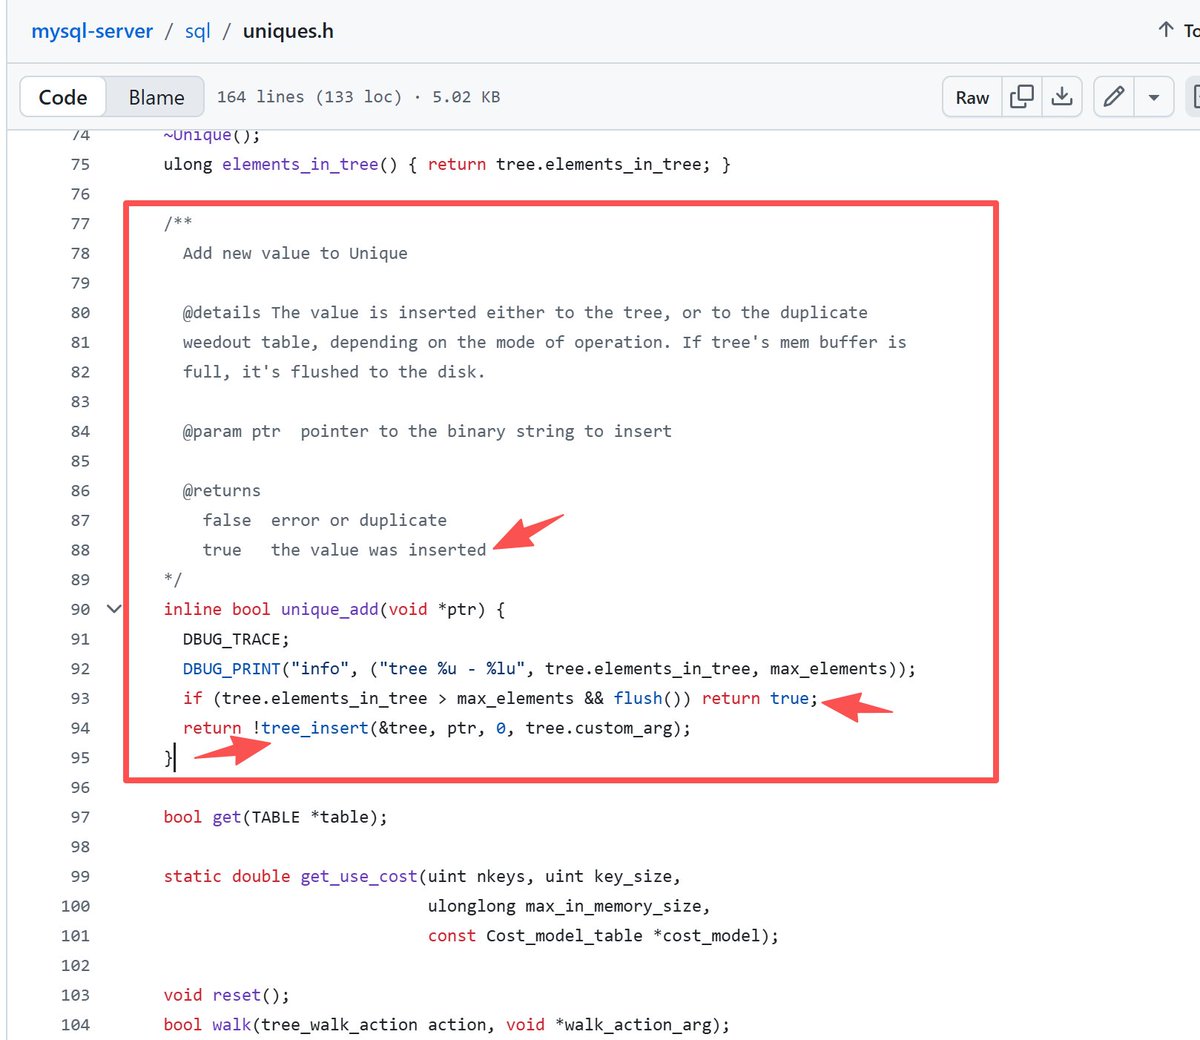Click the uniques.h file name
The image size is (1200, 1040).
(x=288, y=31)
